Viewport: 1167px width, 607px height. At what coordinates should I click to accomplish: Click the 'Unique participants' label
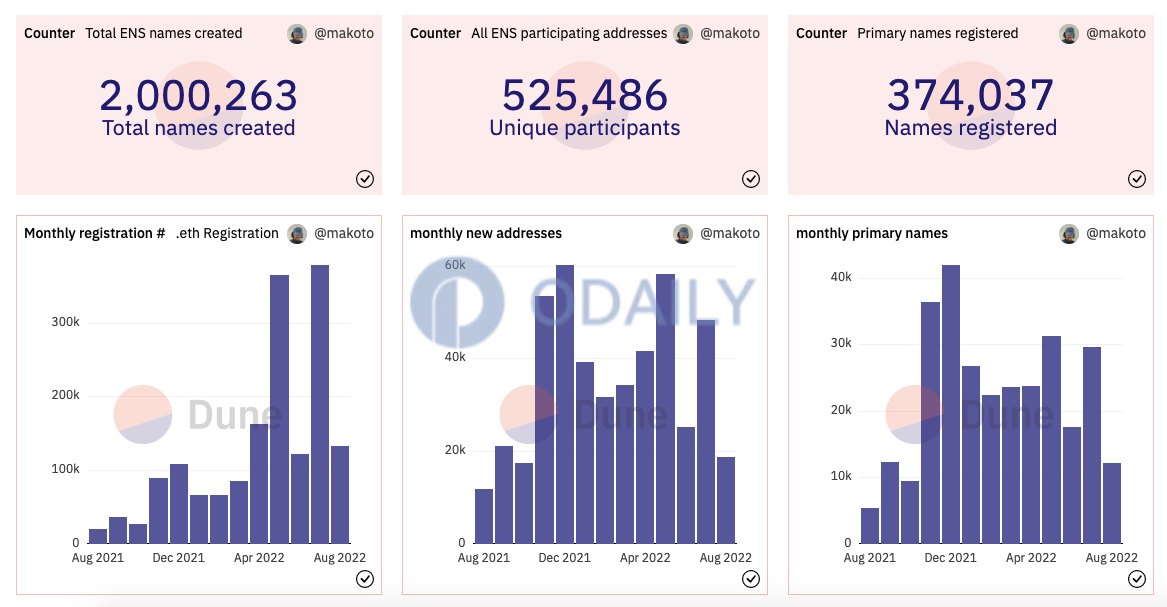coord(585,128)
